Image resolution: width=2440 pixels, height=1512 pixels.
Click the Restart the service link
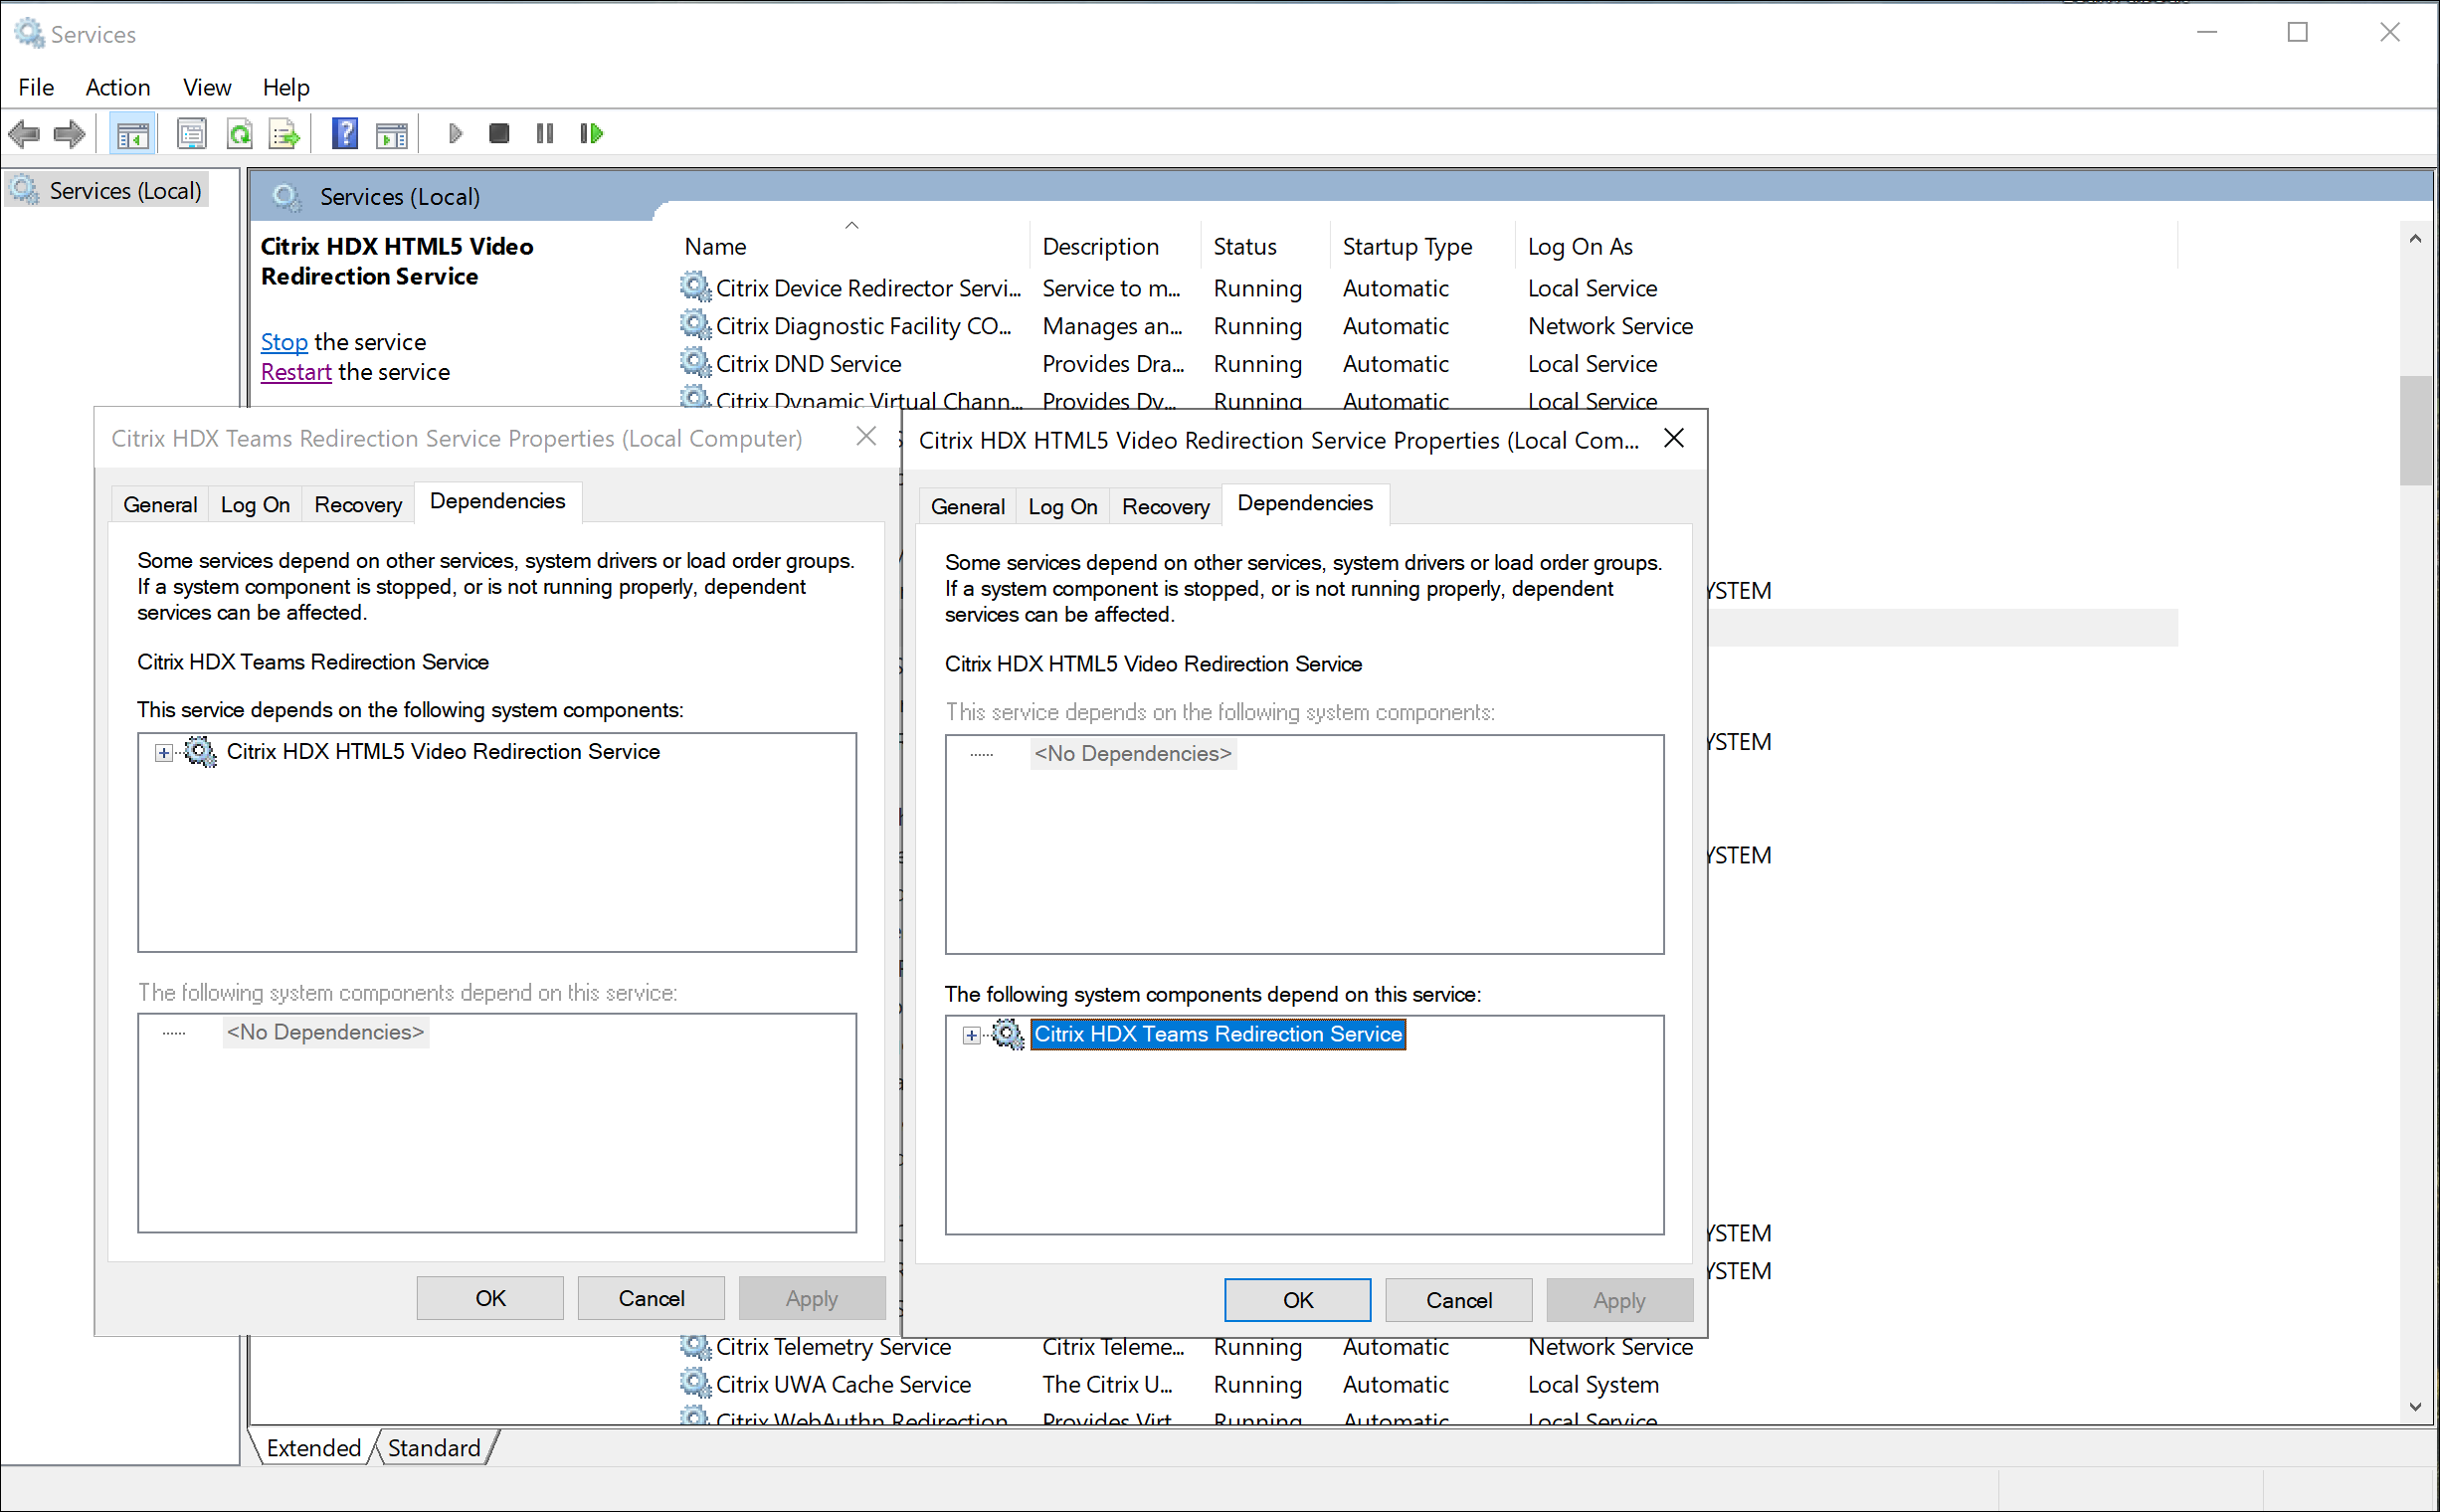tap(296, 372)
